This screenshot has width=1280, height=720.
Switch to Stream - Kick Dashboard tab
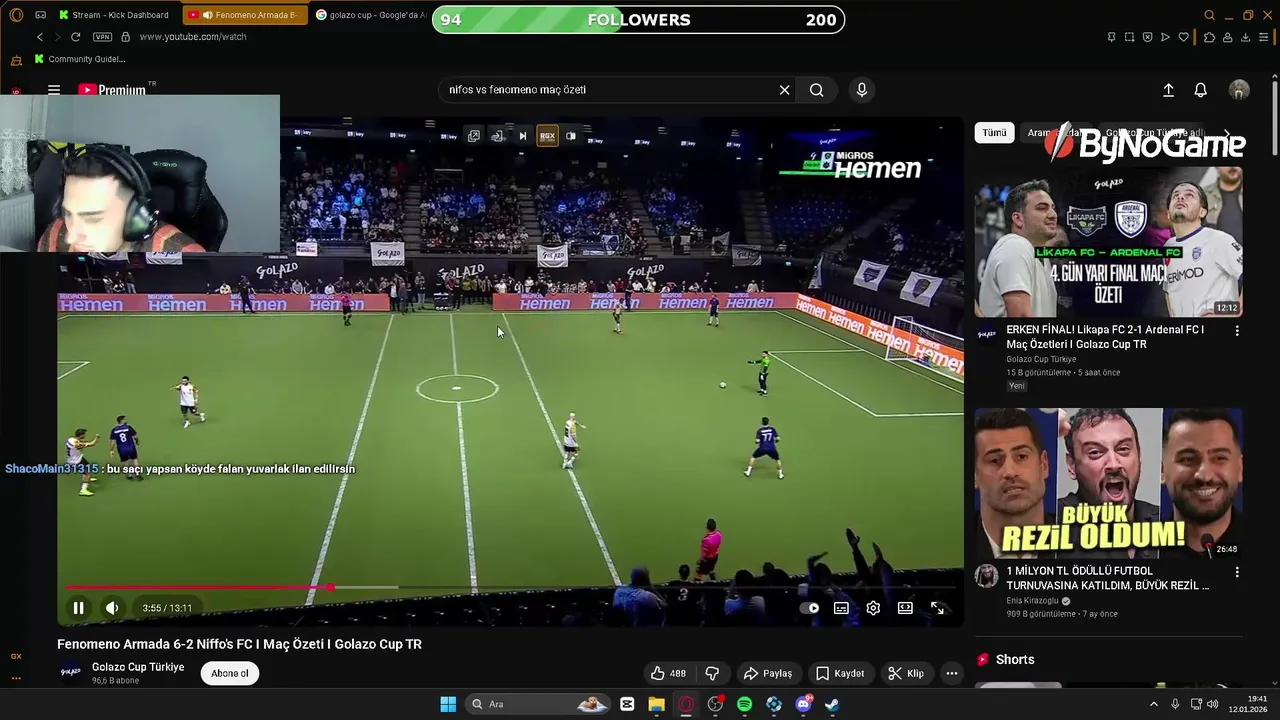pyautogui.click(x=114, y=15)
